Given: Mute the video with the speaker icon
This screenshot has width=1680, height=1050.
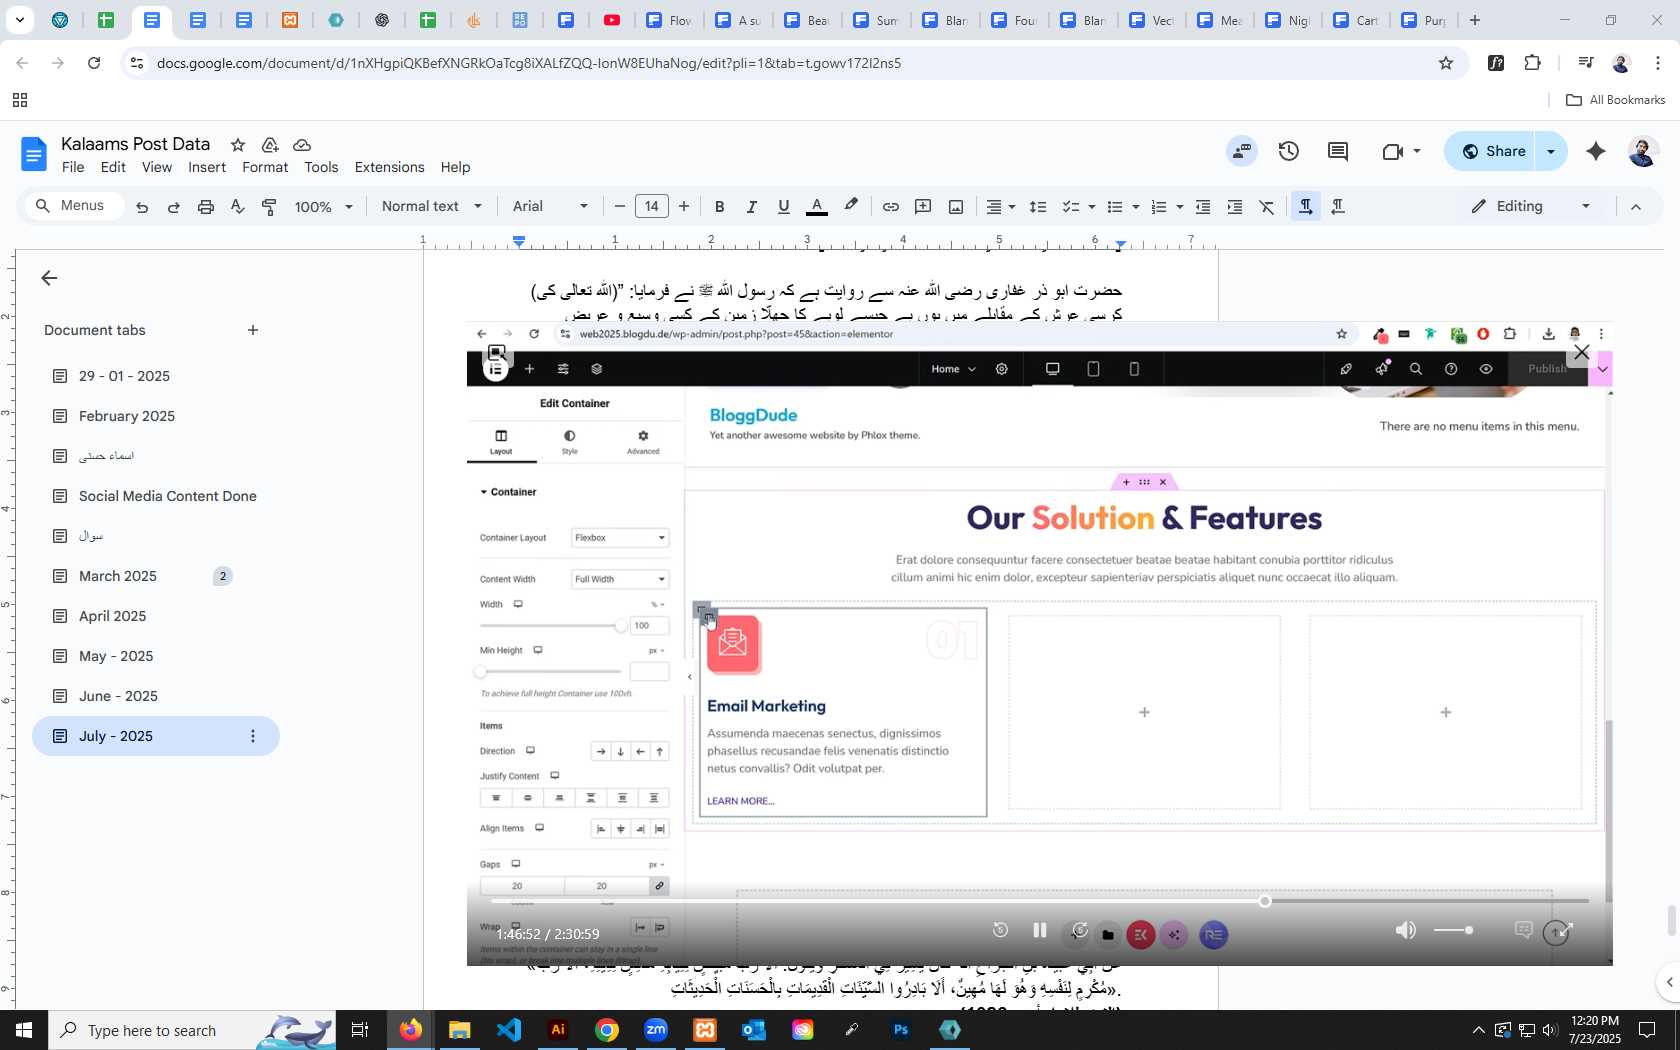Looking at the screenshot, I should click(1406, 931).
